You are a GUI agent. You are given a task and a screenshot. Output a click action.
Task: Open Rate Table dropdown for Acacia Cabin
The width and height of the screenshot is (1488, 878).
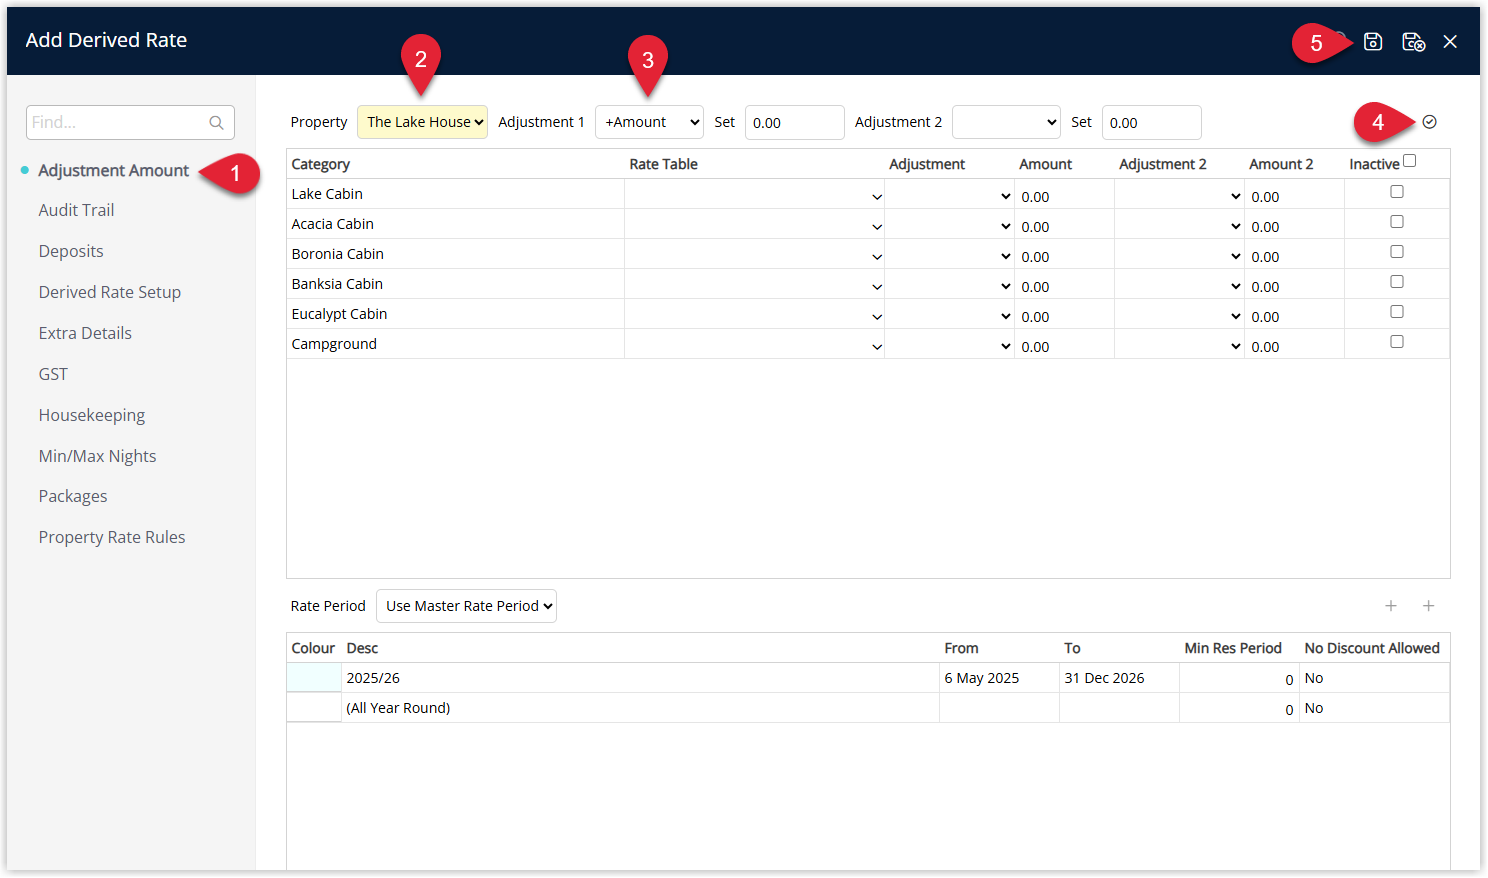coord(755,225)
